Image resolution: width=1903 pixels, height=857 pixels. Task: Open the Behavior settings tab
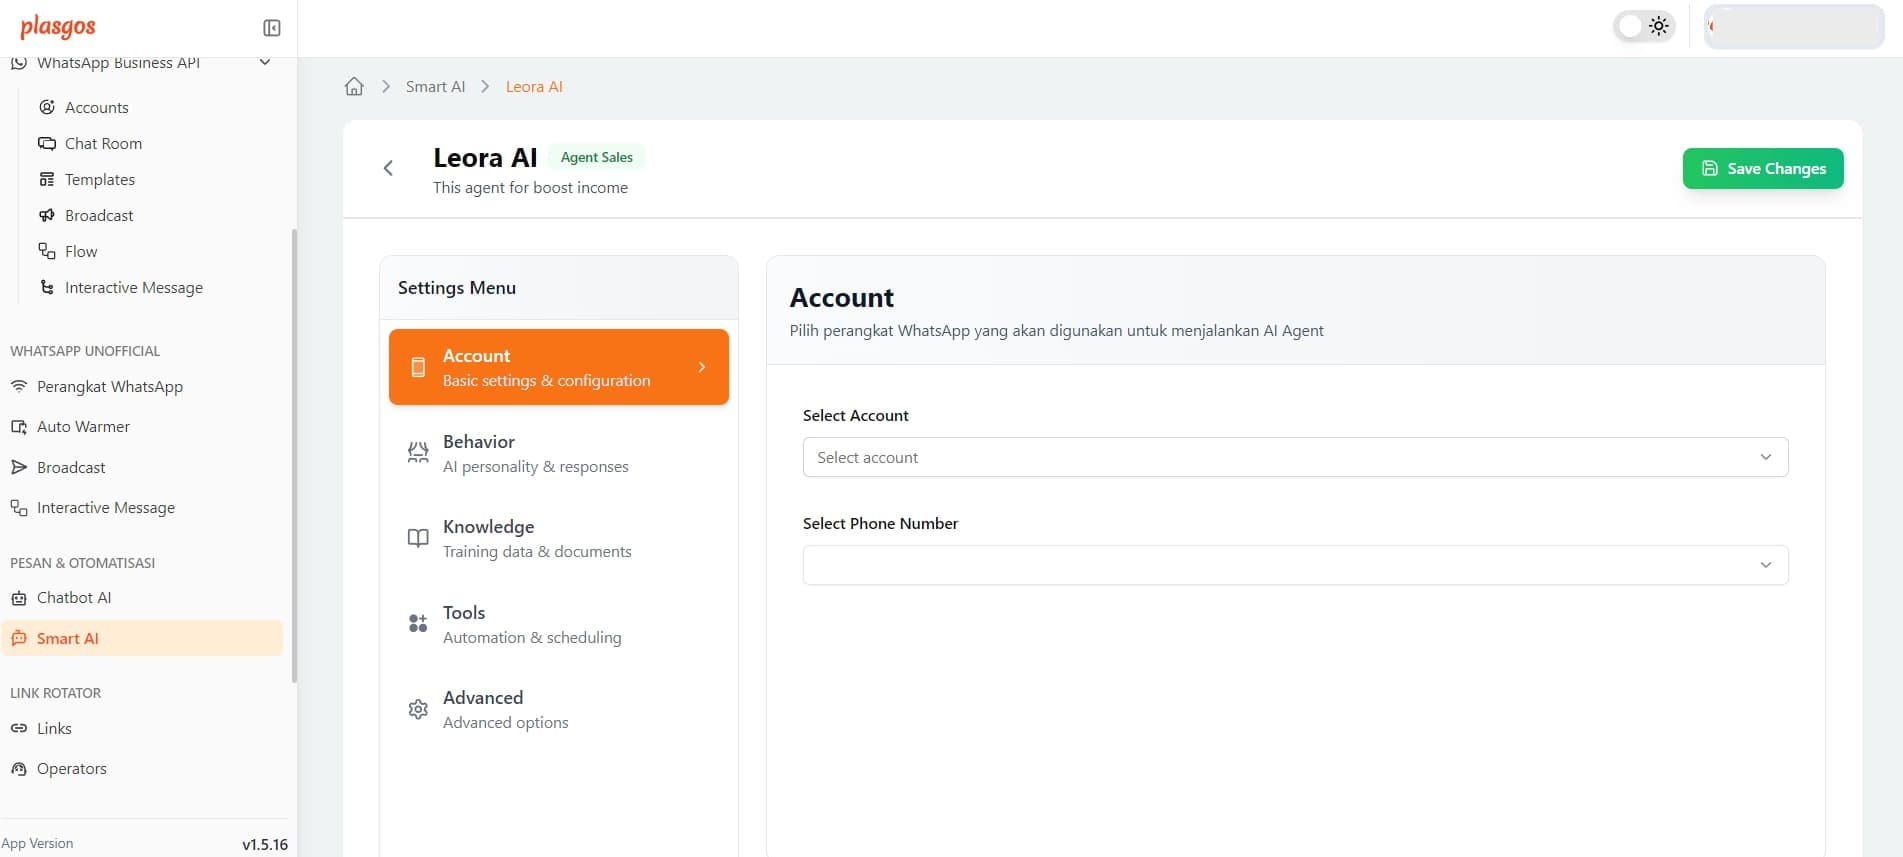559,453
